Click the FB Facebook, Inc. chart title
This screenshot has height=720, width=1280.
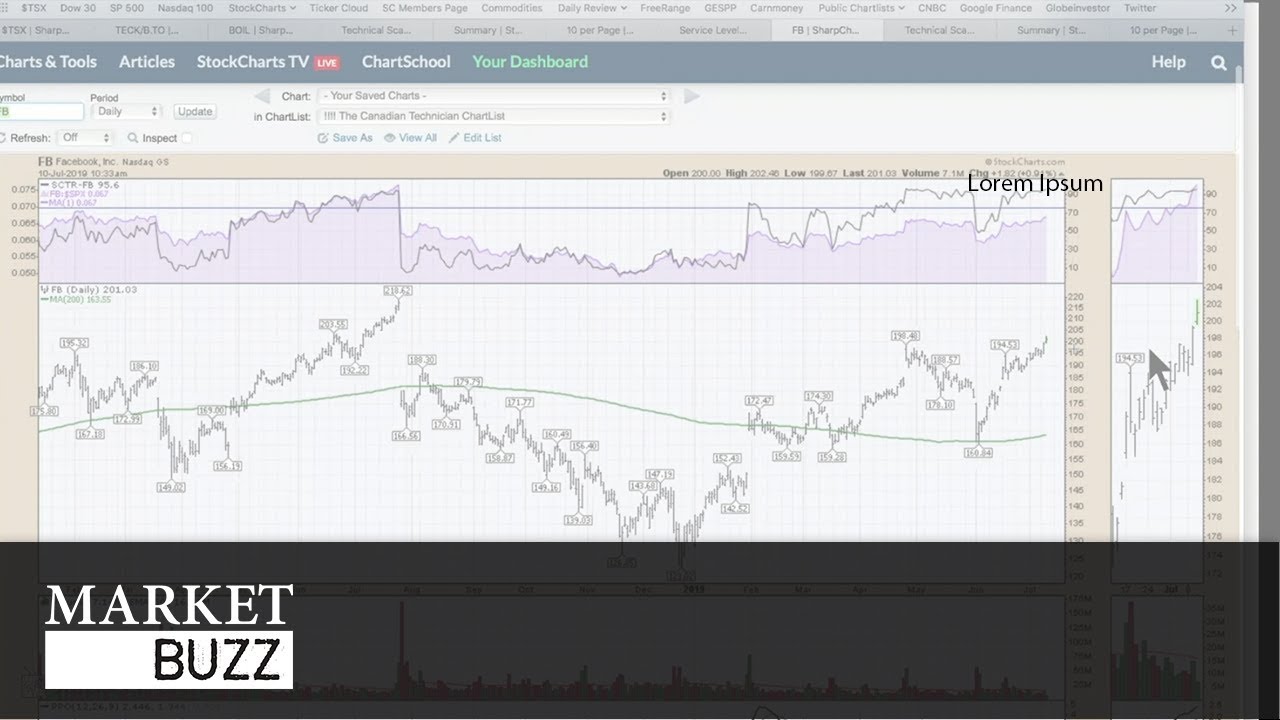(x=104, y=162)
